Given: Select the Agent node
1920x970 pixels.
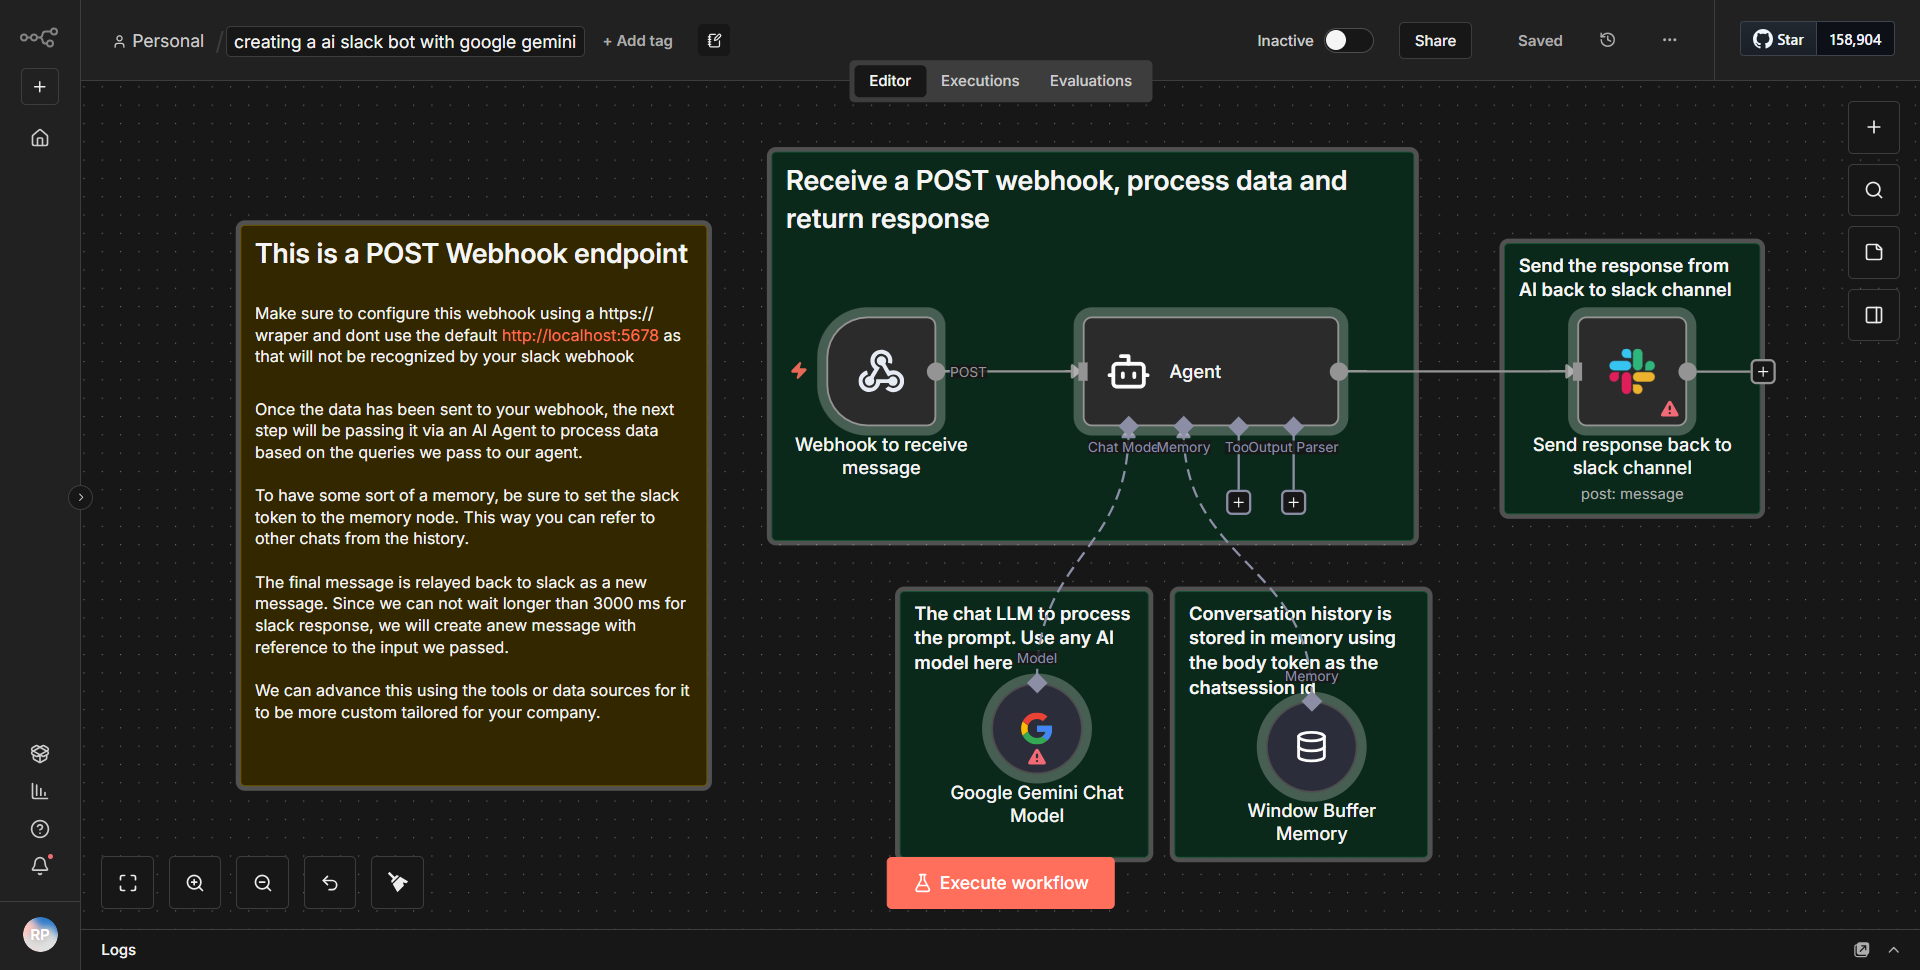Looking at the screenshot, I should coord(1211,372).
